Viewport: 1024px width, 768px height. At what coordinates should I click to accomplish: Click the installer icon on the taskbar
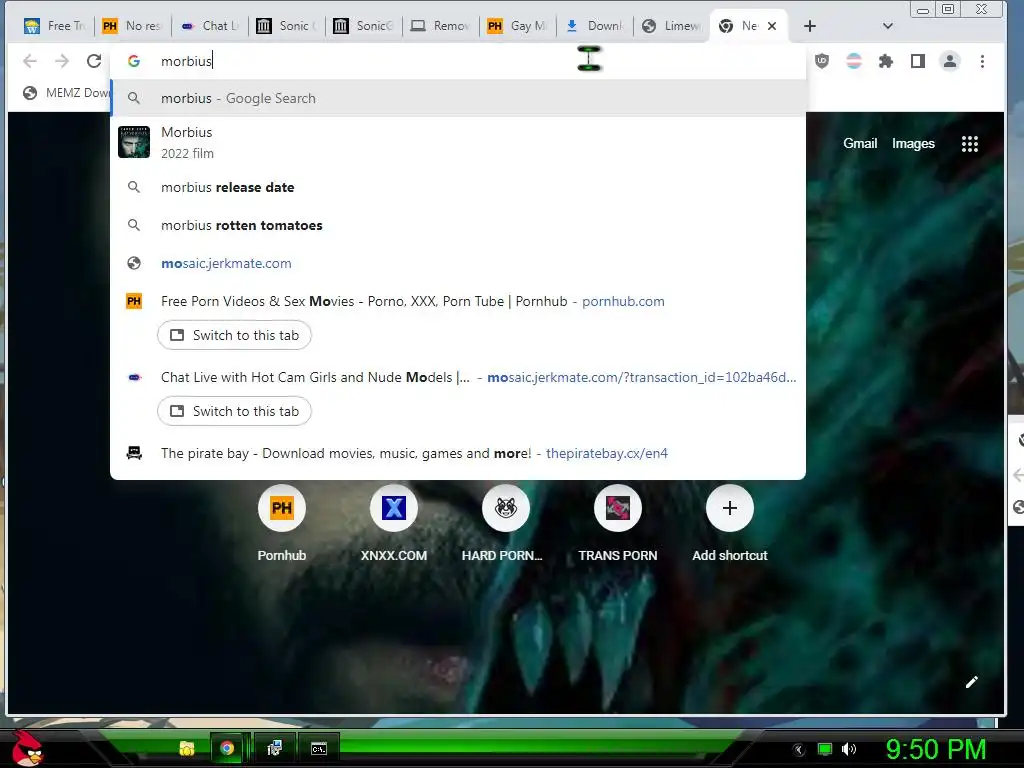coord(274,748)
